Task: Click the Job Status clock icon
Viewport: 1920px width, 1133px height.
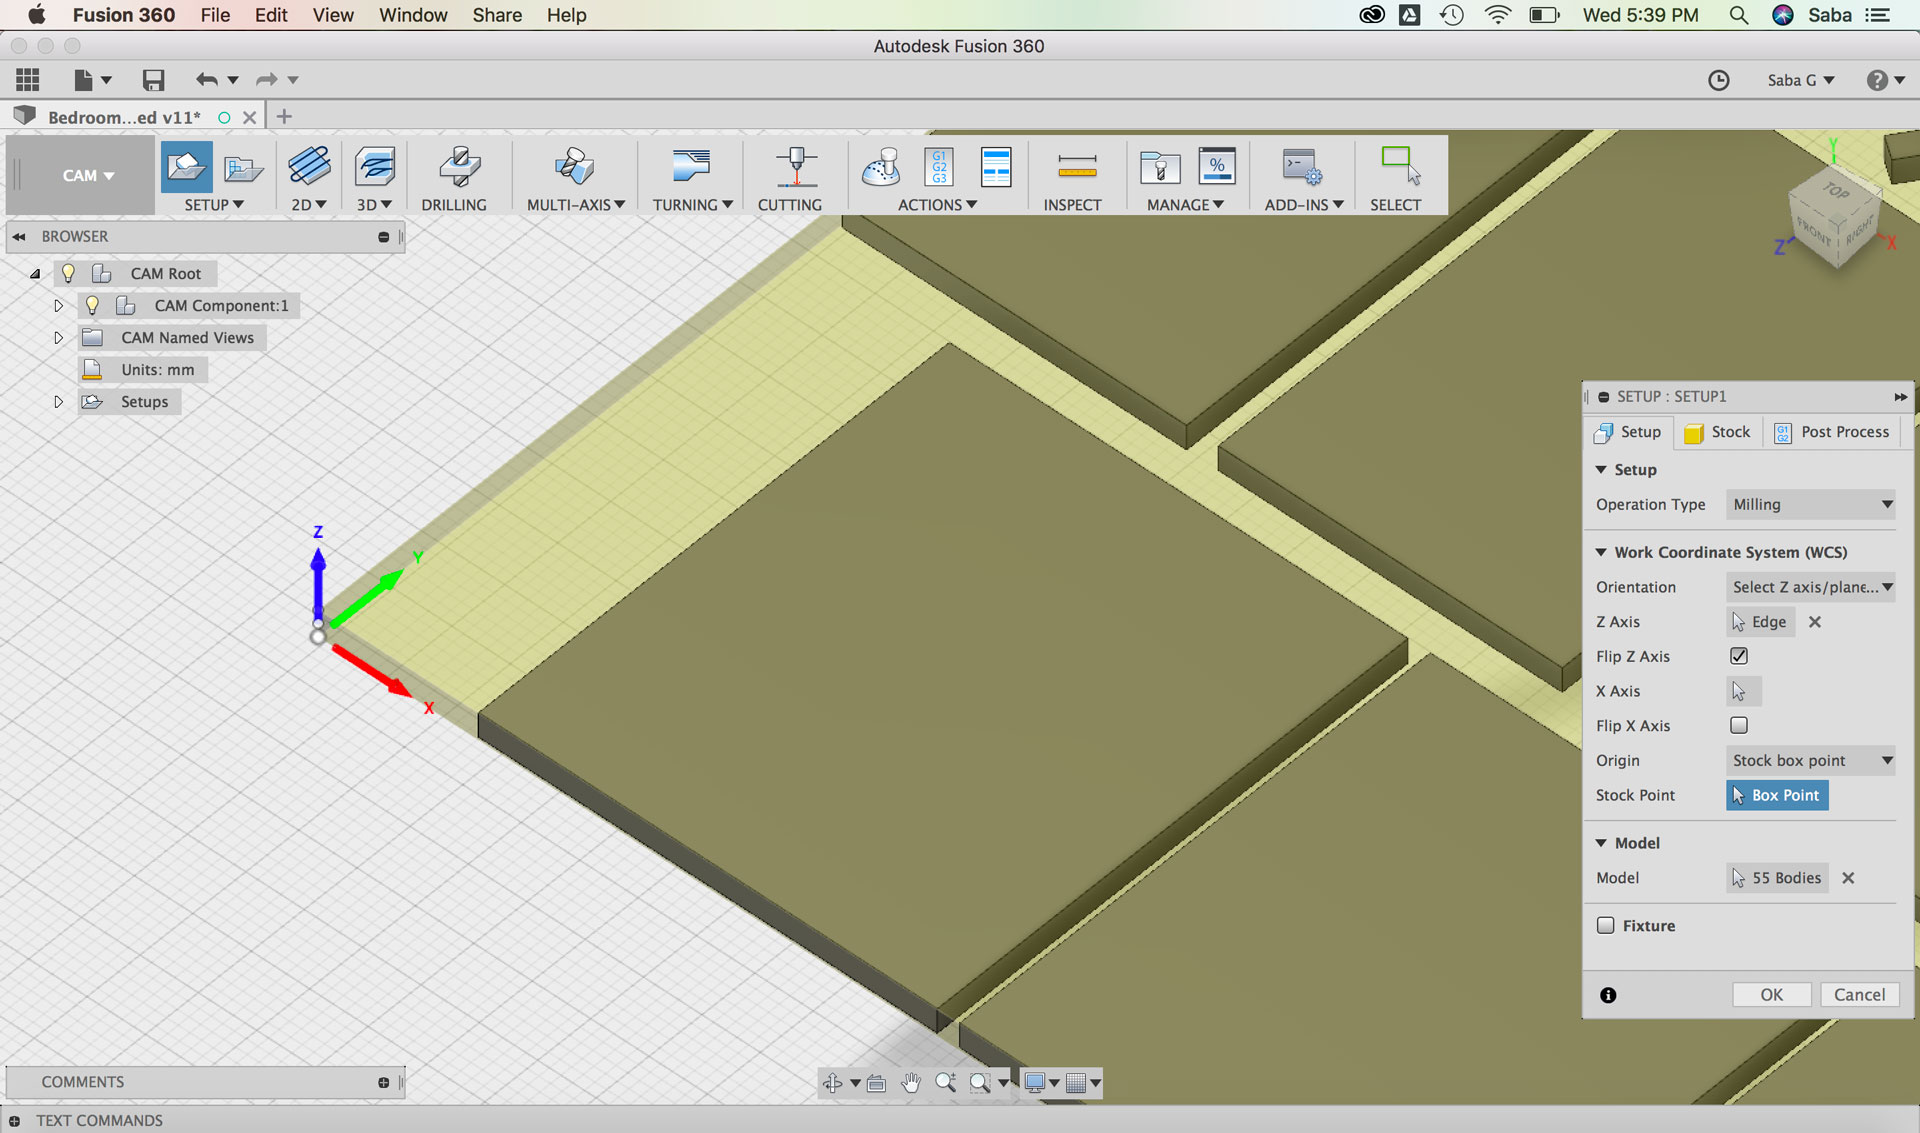Action: pyautogui.click(x=1718, y=80)
